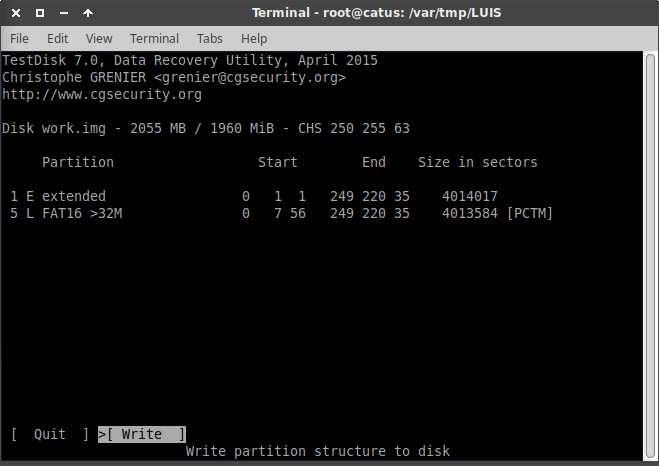This screenshot has height=466, width=659.
Task: Click the Disk work.img information line
Action: click(206, 129)
